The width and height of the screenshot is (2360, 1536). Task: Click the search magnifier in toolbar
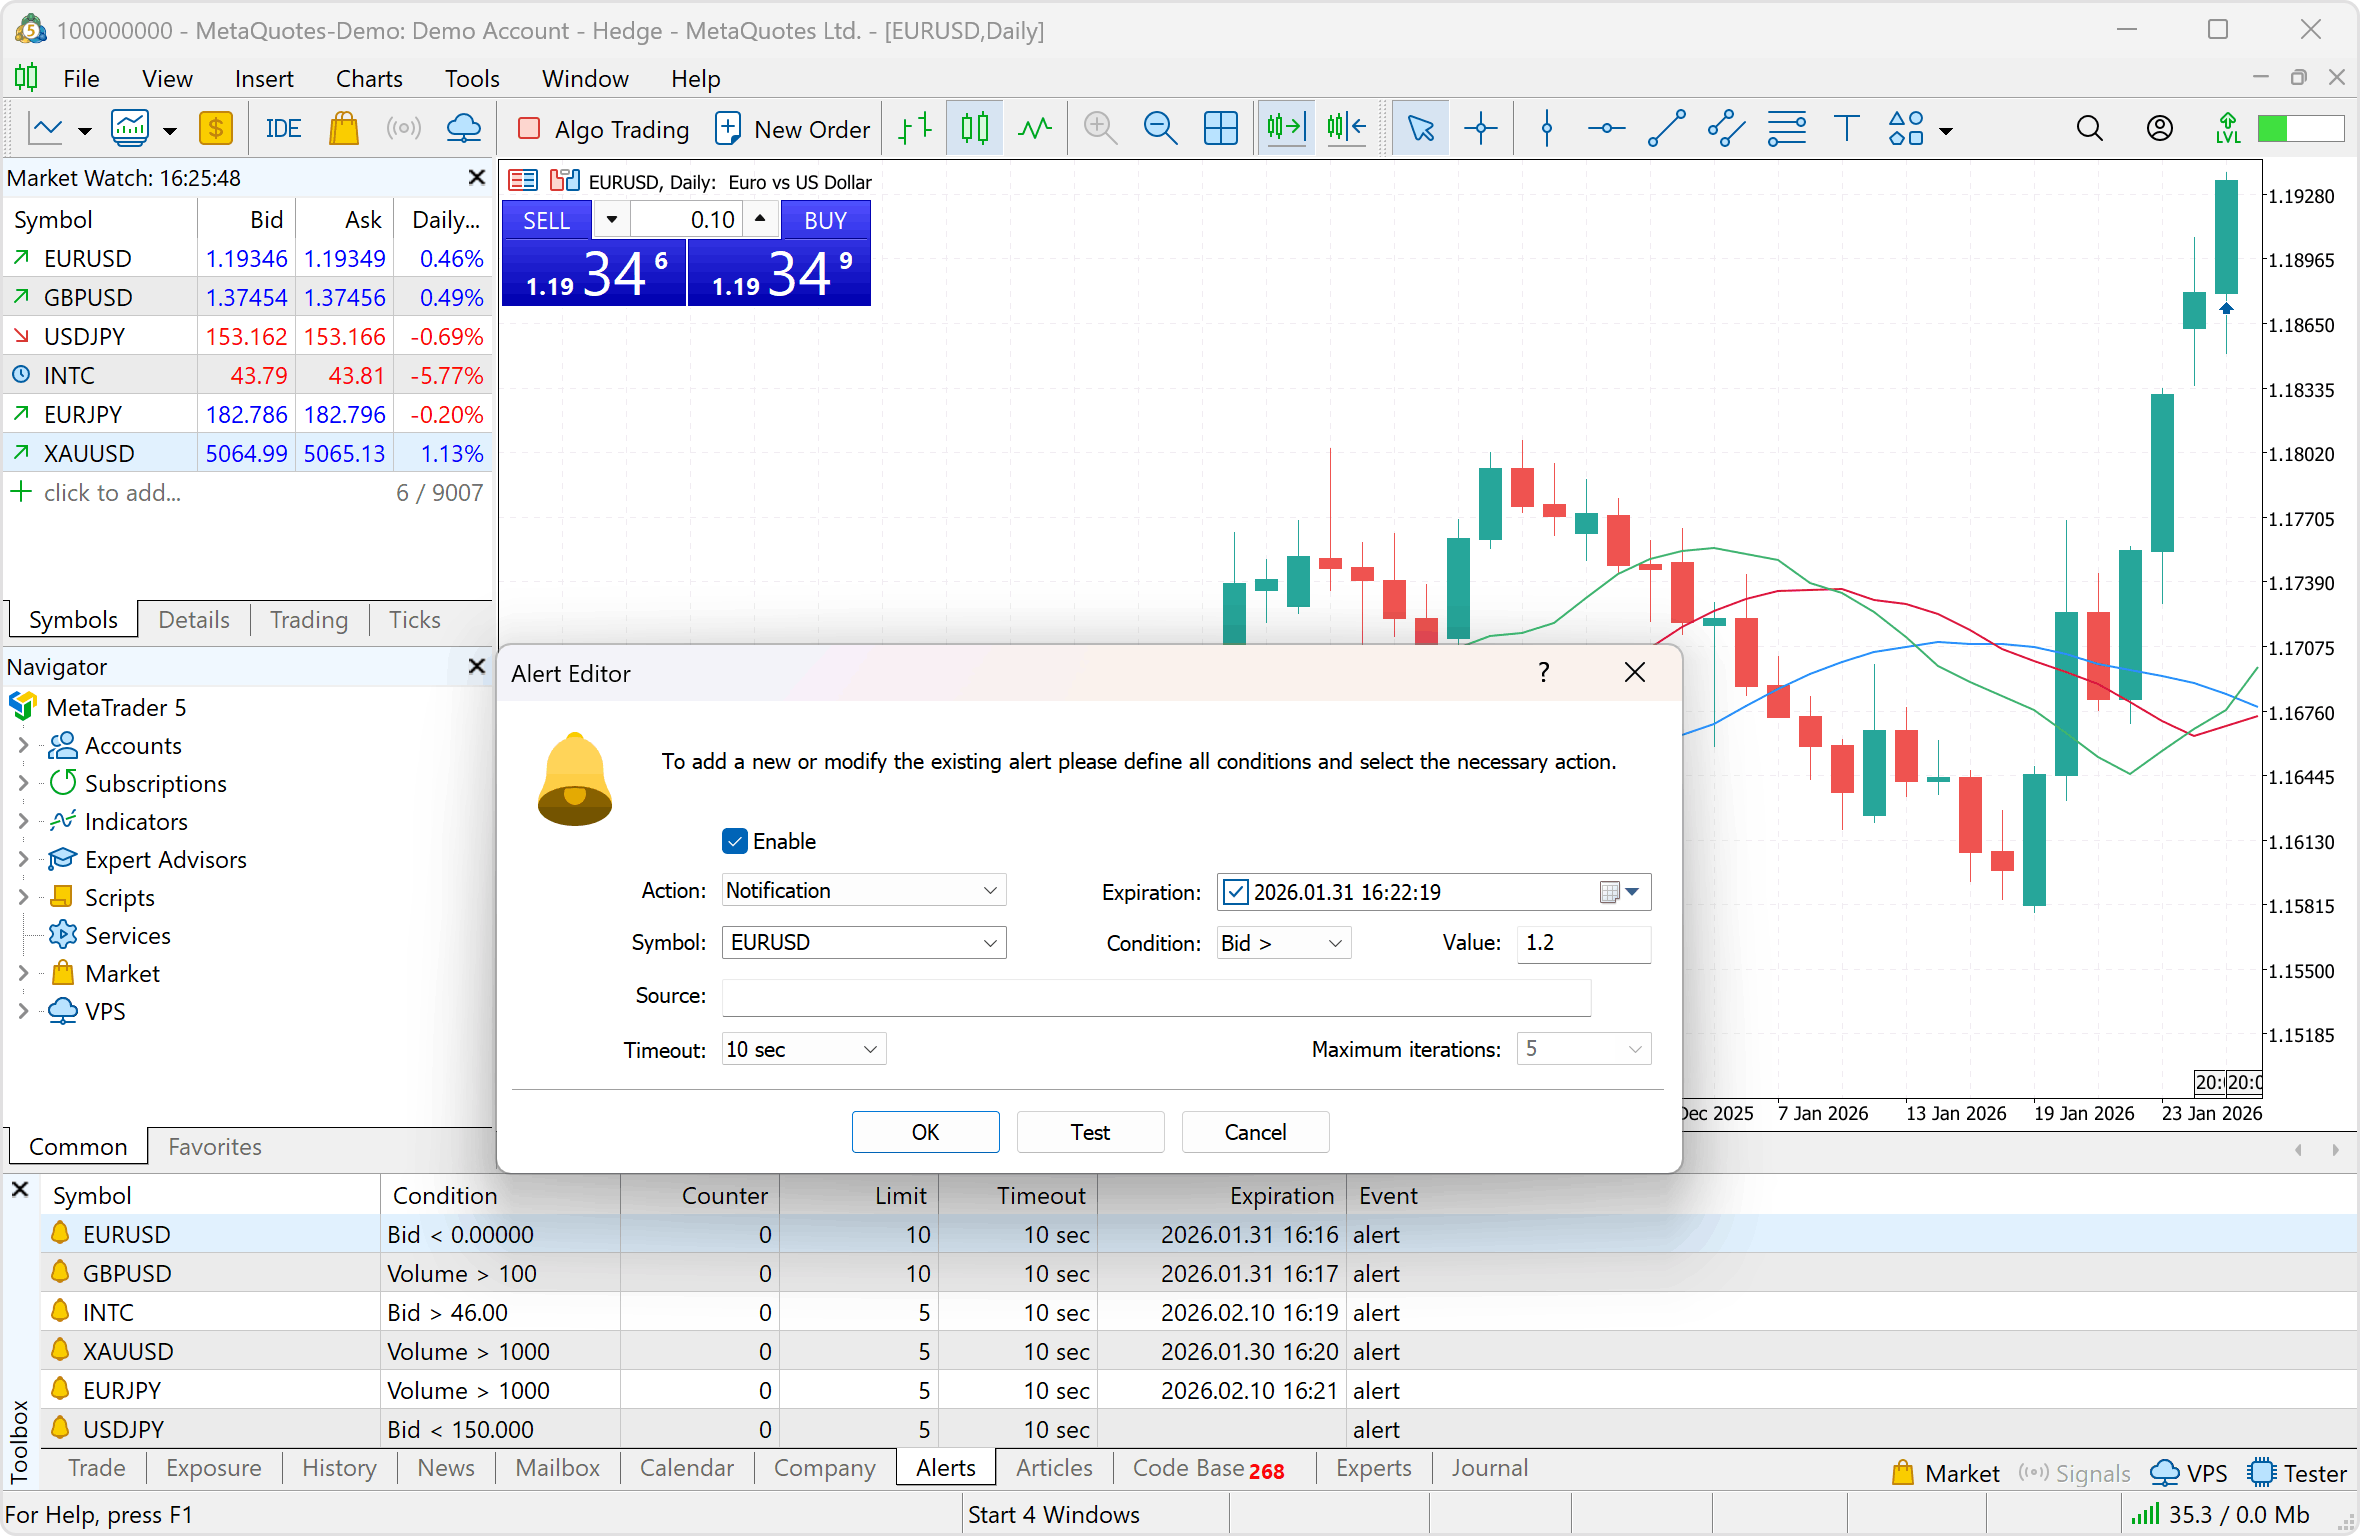(2089, 129)
